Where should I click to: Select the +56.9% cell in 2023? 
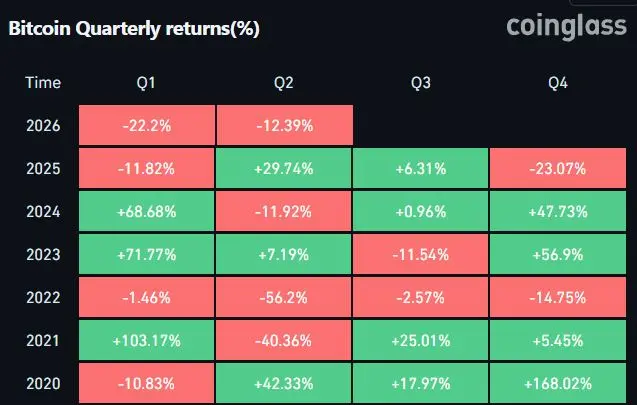[x=558, y=254]
